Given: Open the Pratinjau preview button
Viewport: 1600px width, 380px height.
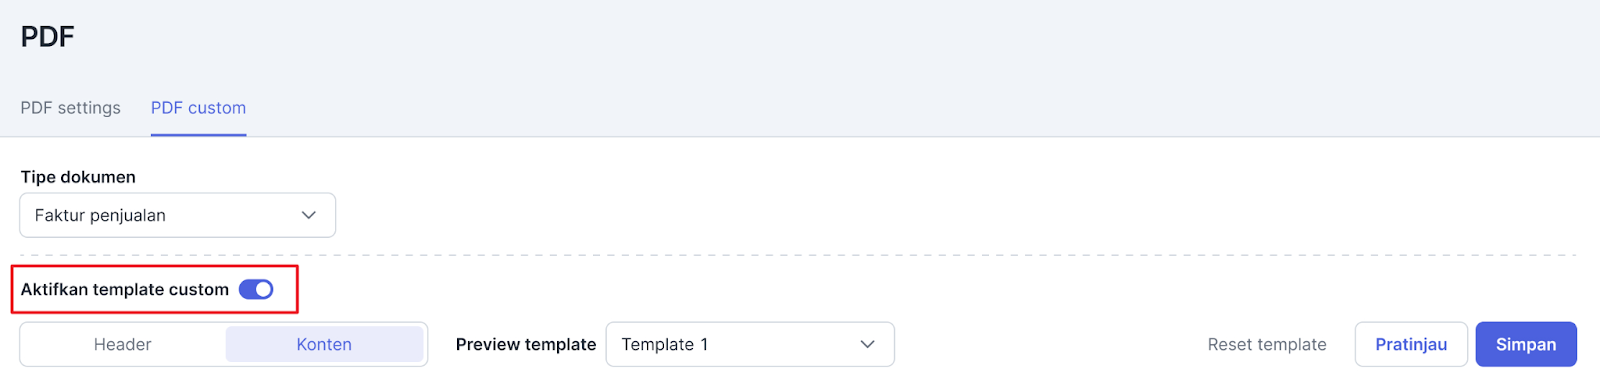Looking at the screenshot, I should click(1411, 344).
